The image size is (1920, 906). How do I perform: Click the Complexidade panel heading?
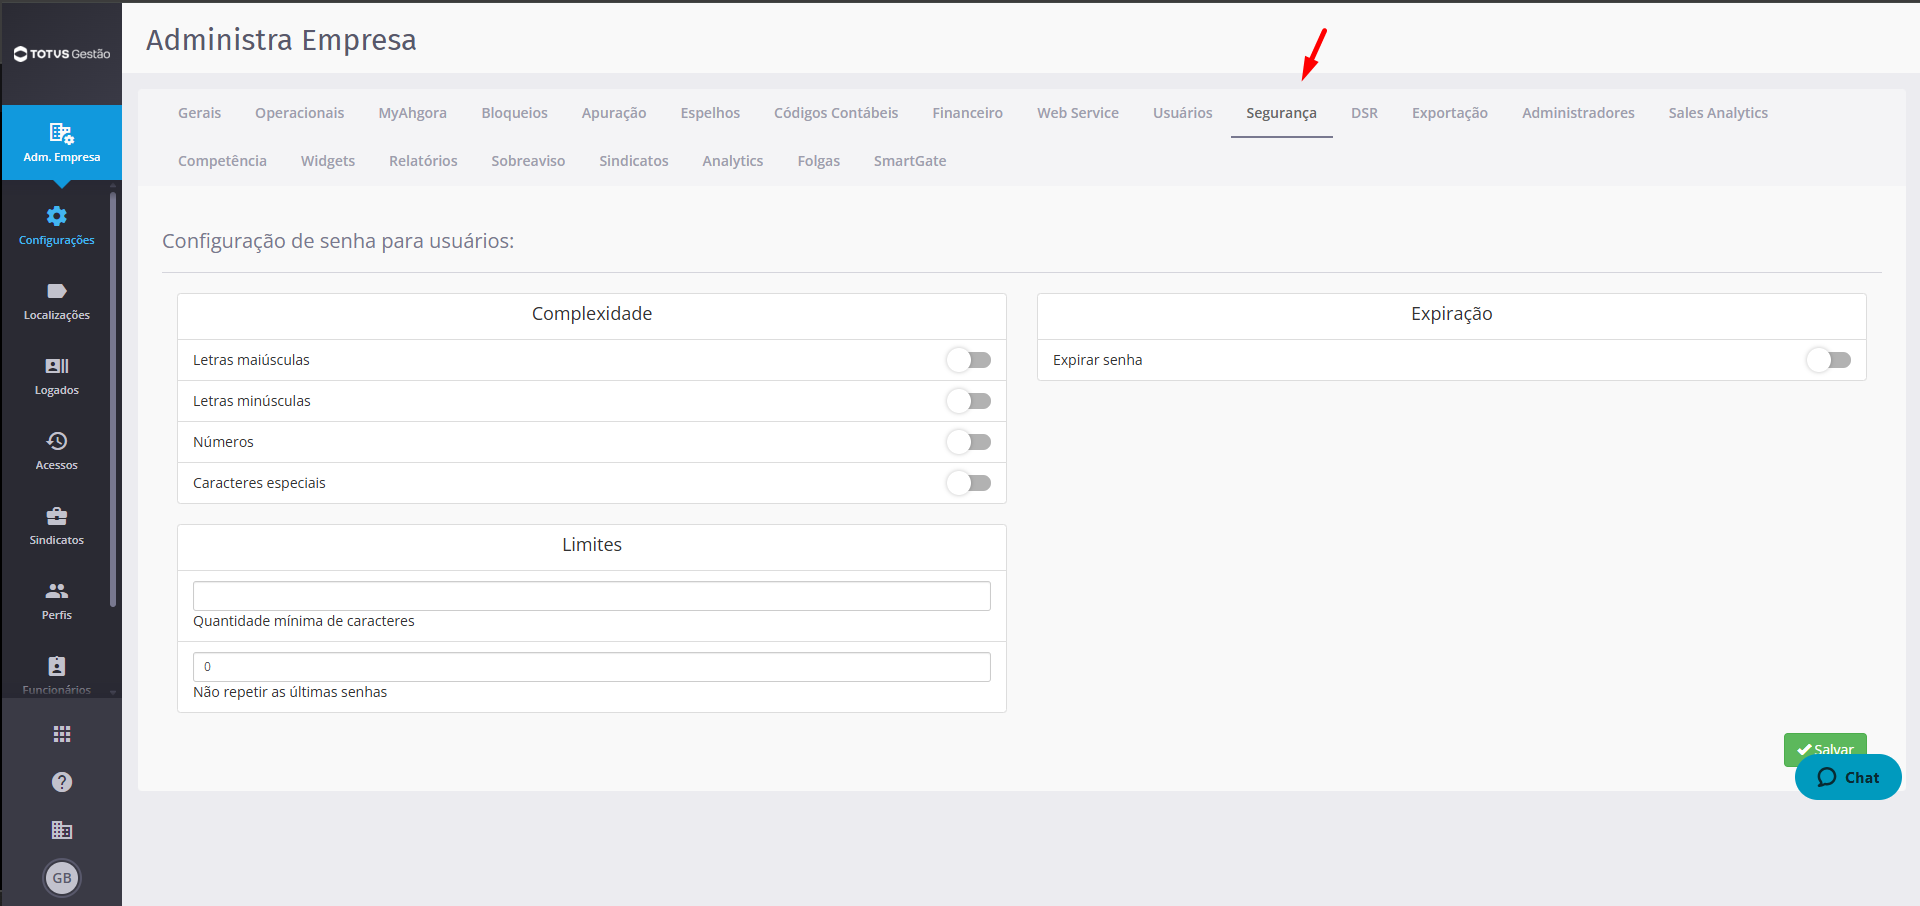point(592,314)
